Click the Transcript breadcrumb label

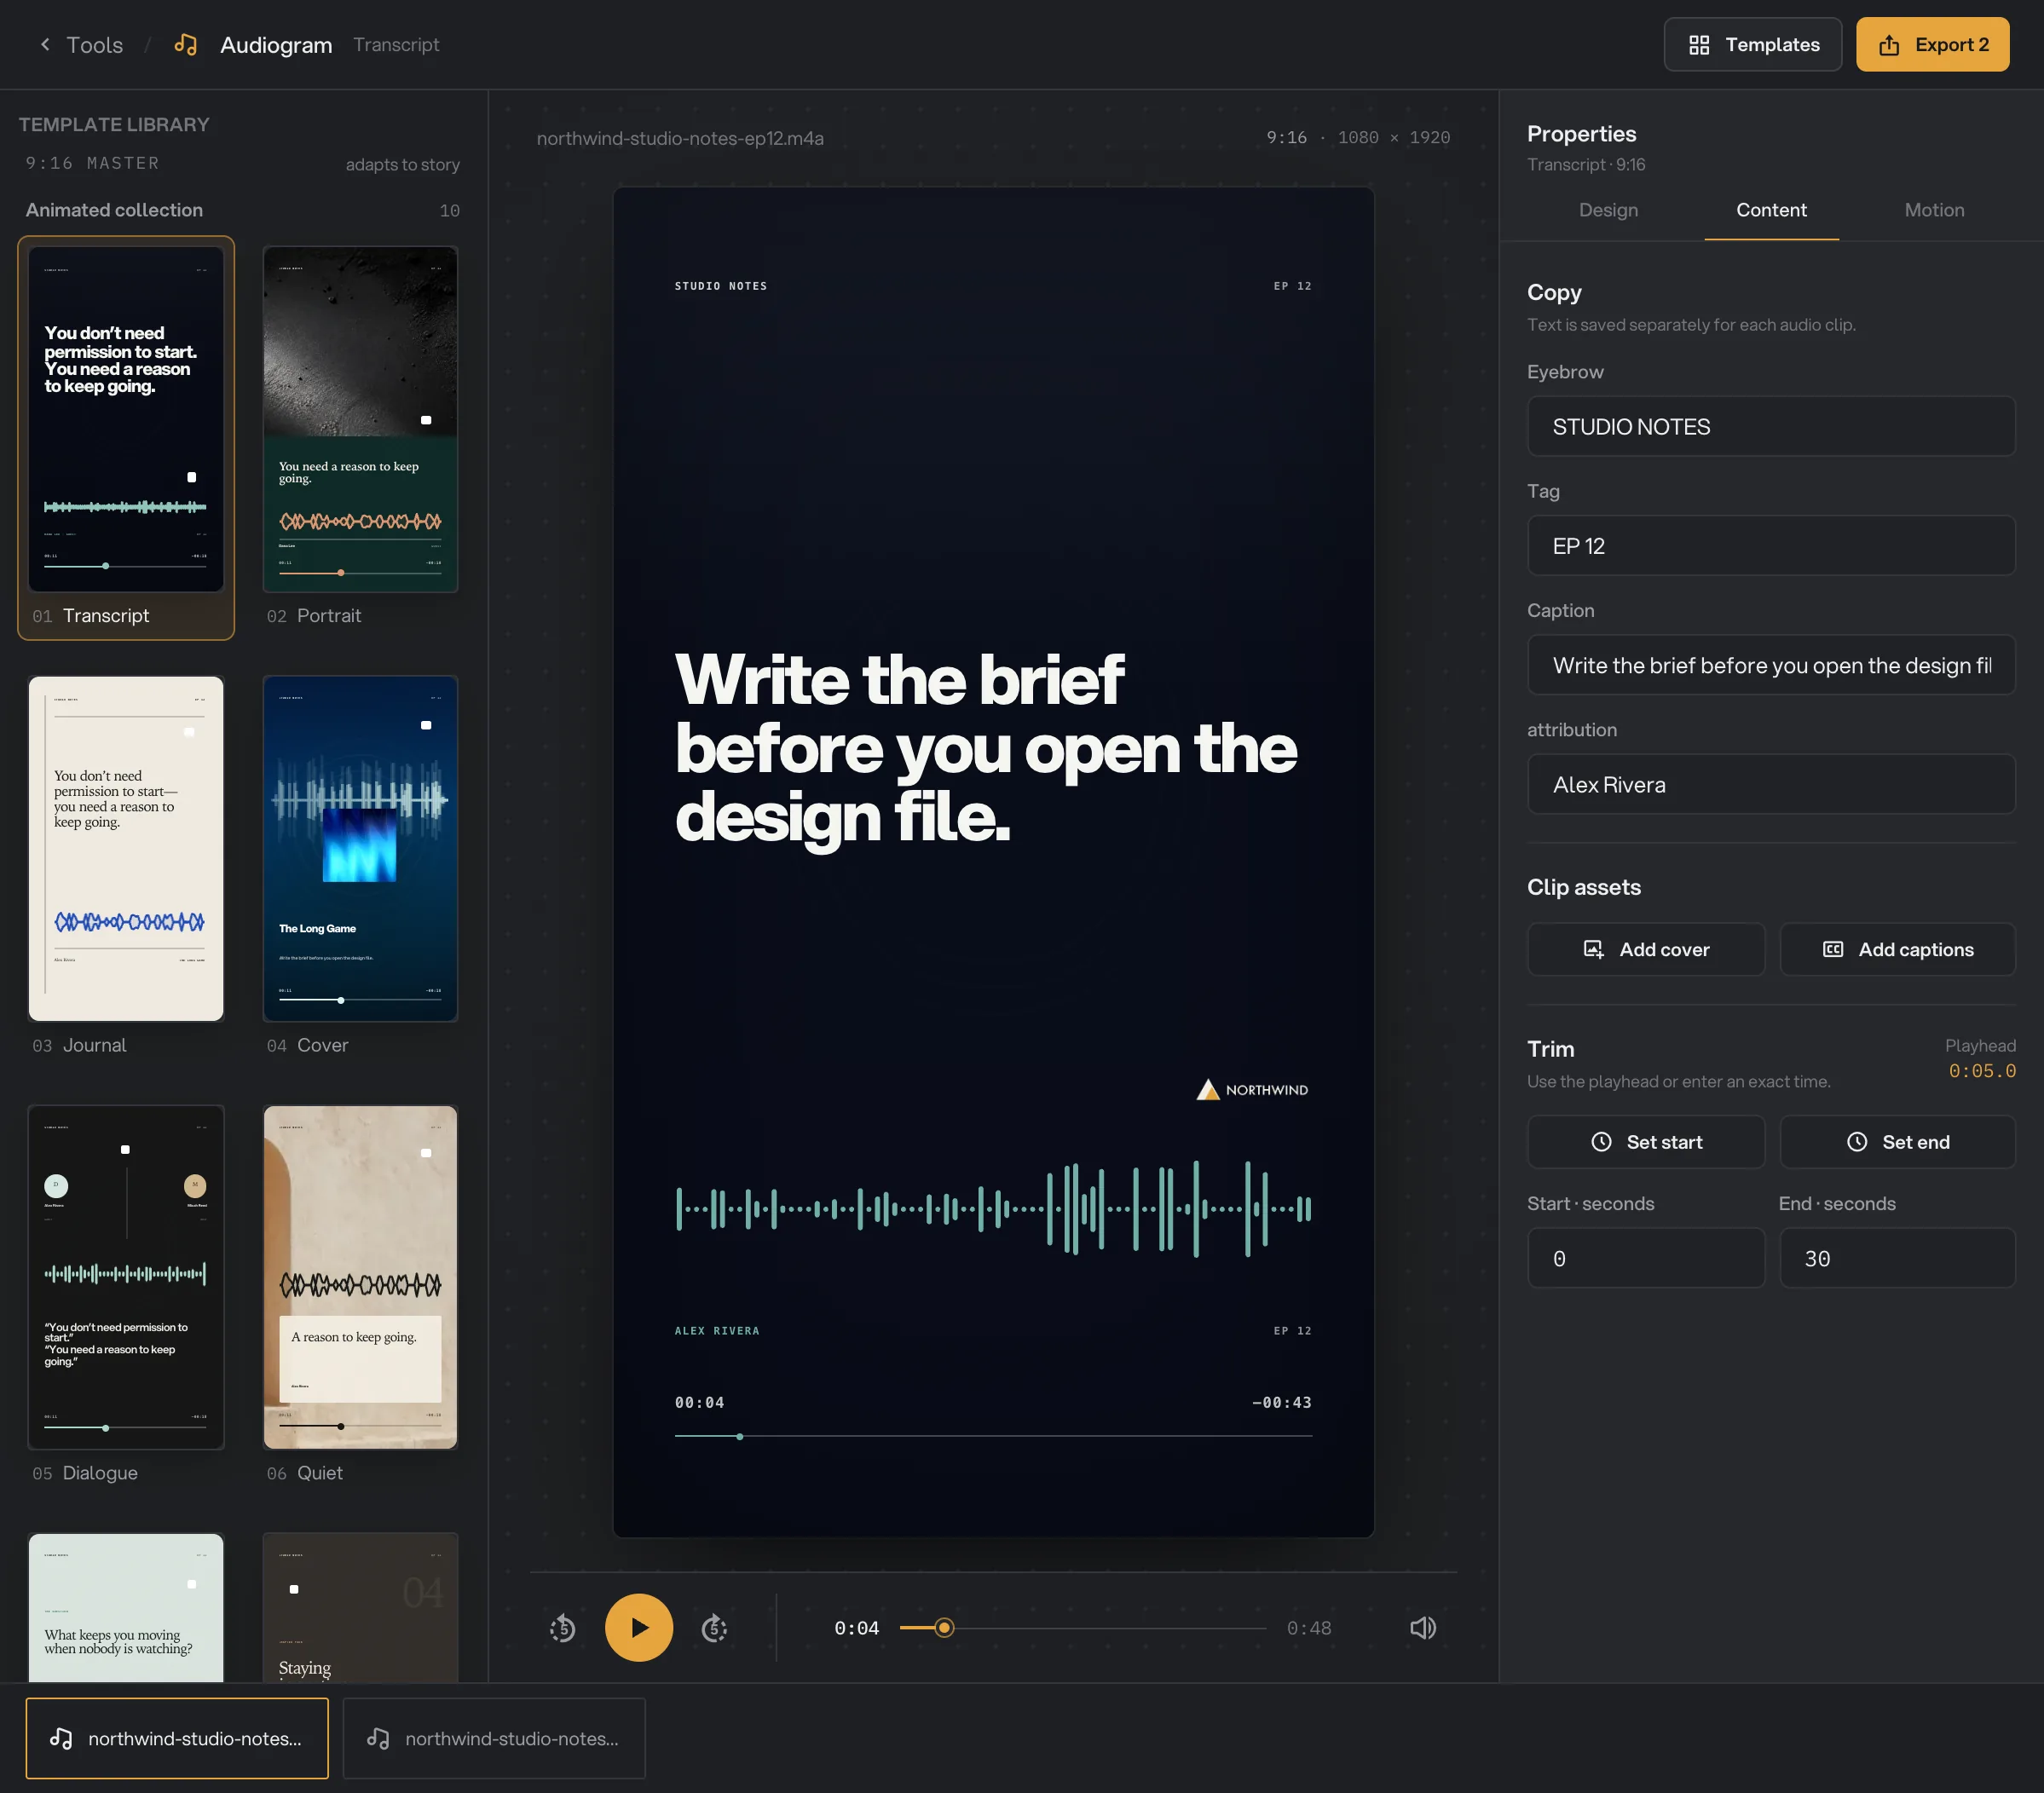pos(396,44)
